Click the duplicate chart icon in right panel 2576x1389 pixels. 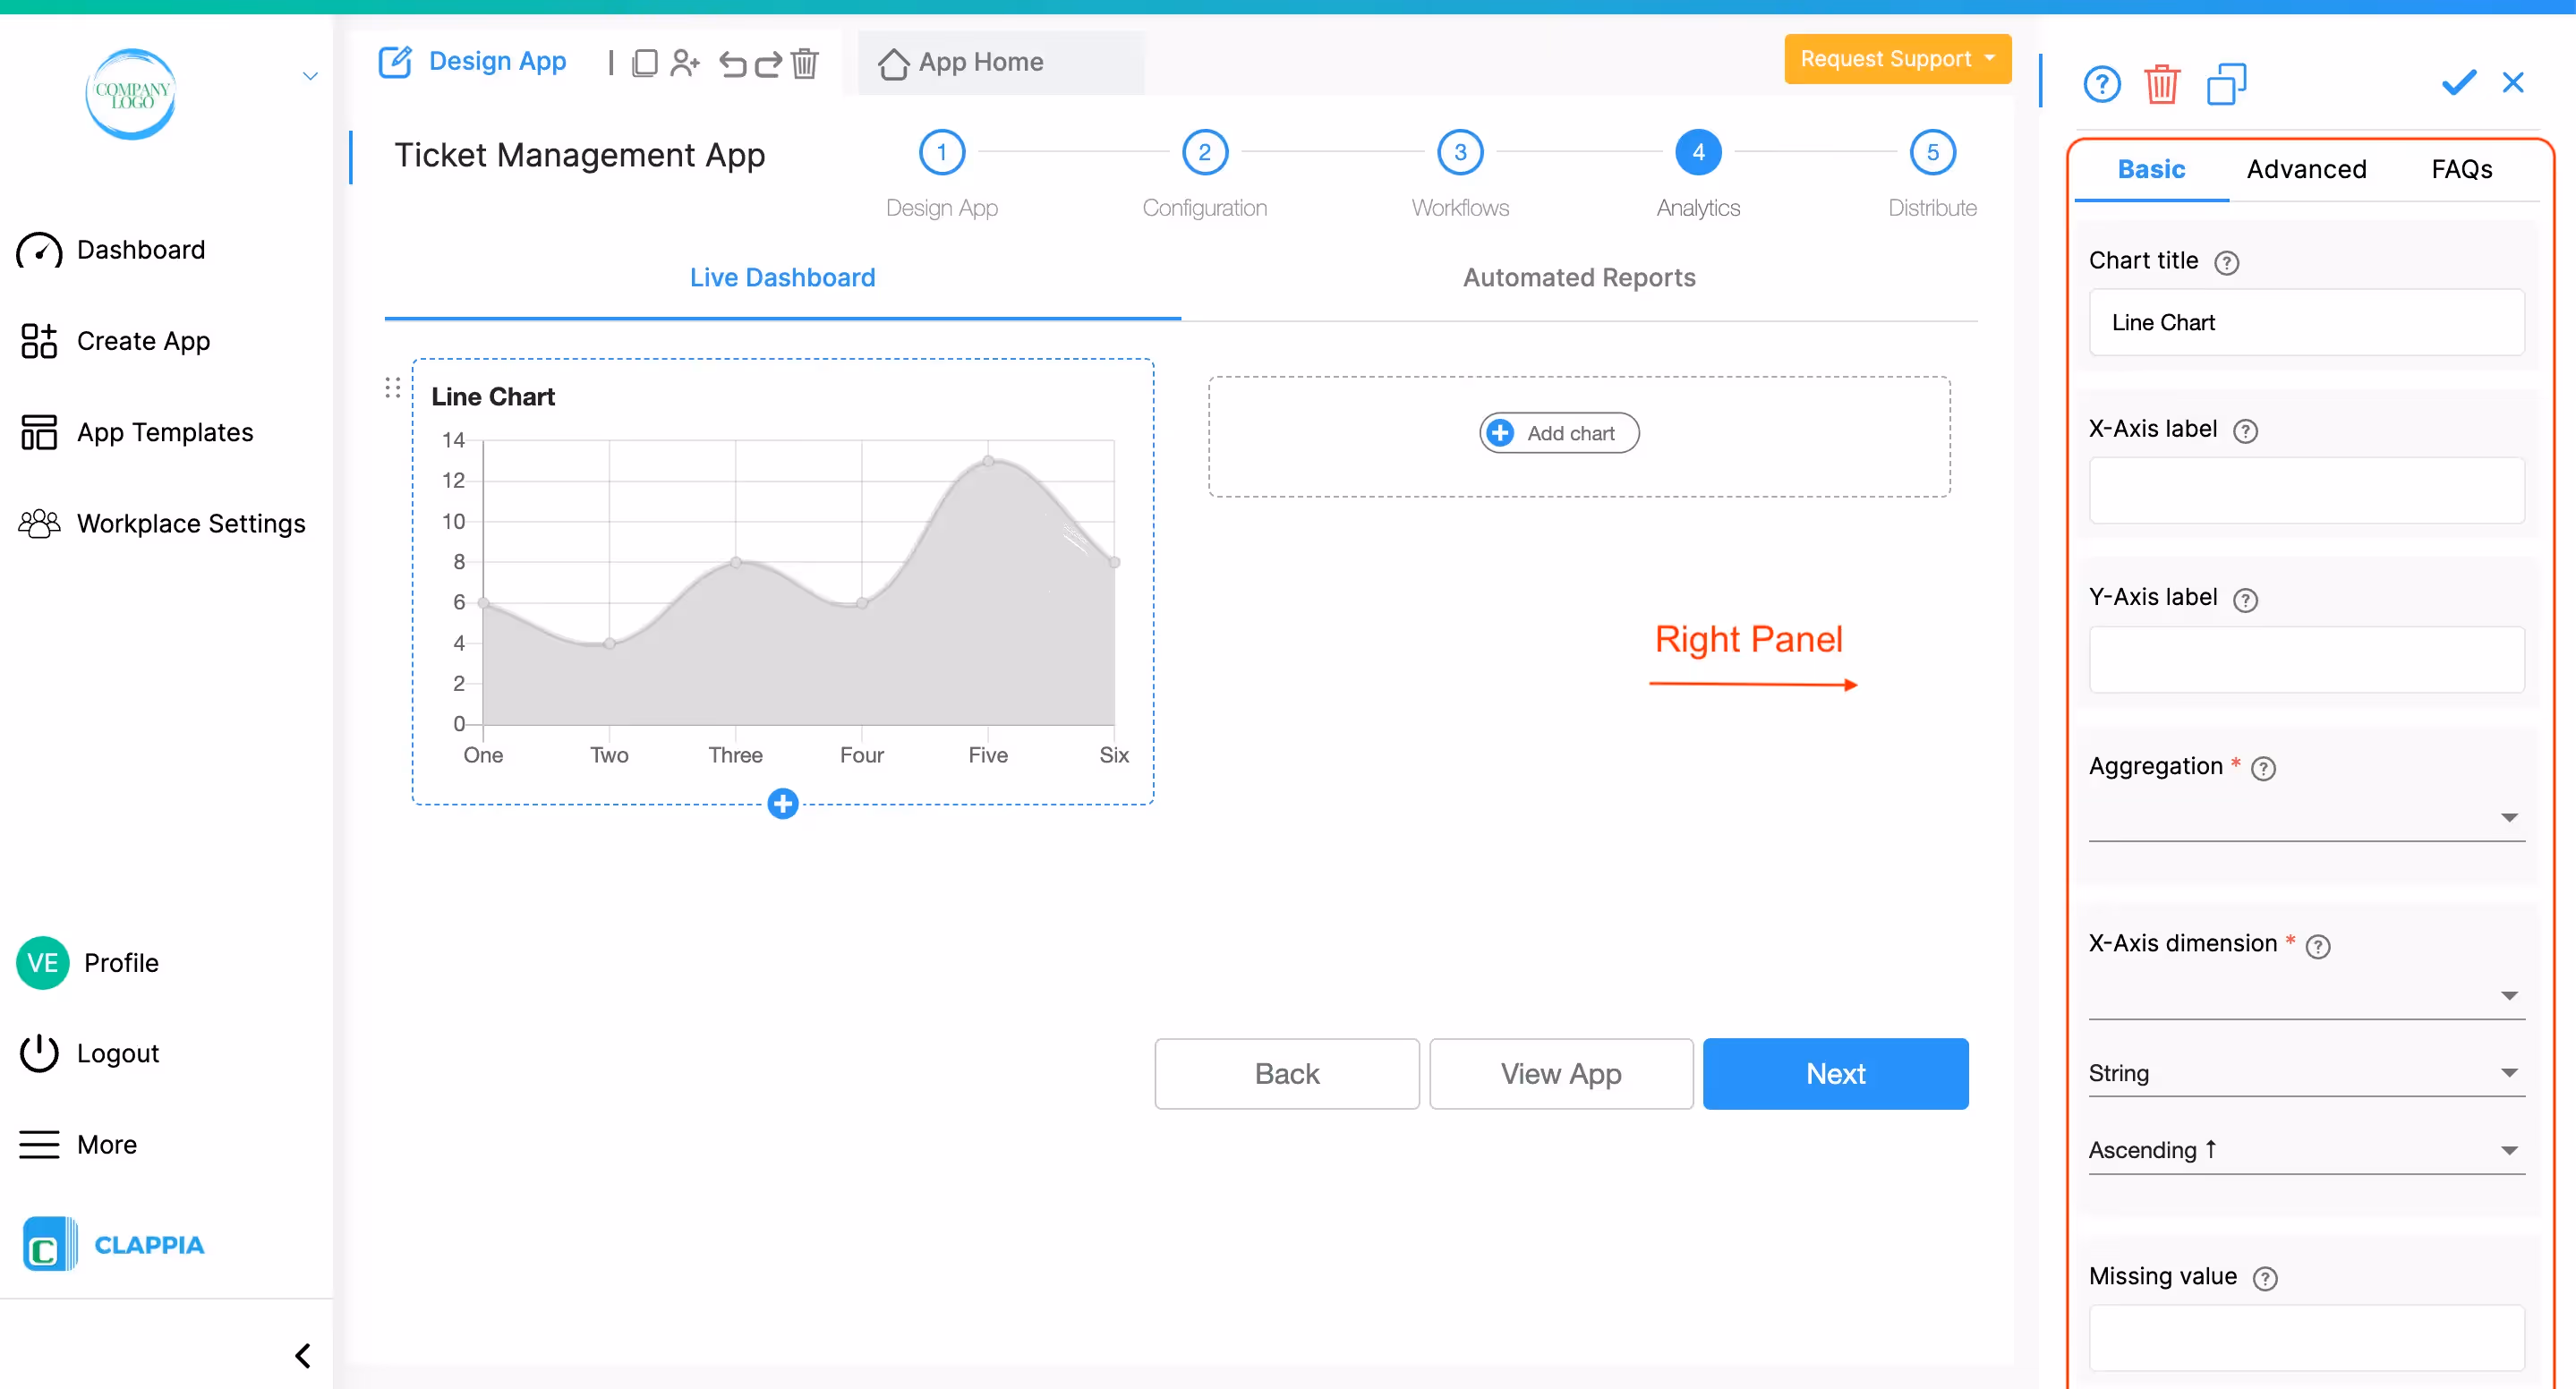2226,84
